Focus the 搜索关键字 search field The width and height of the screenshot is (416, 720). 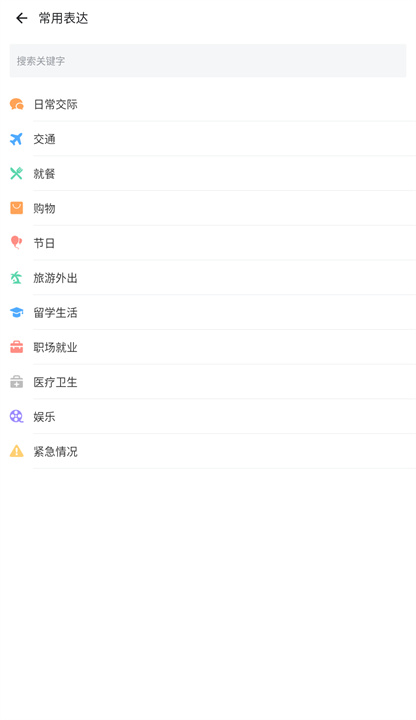(x=208, y=61)
